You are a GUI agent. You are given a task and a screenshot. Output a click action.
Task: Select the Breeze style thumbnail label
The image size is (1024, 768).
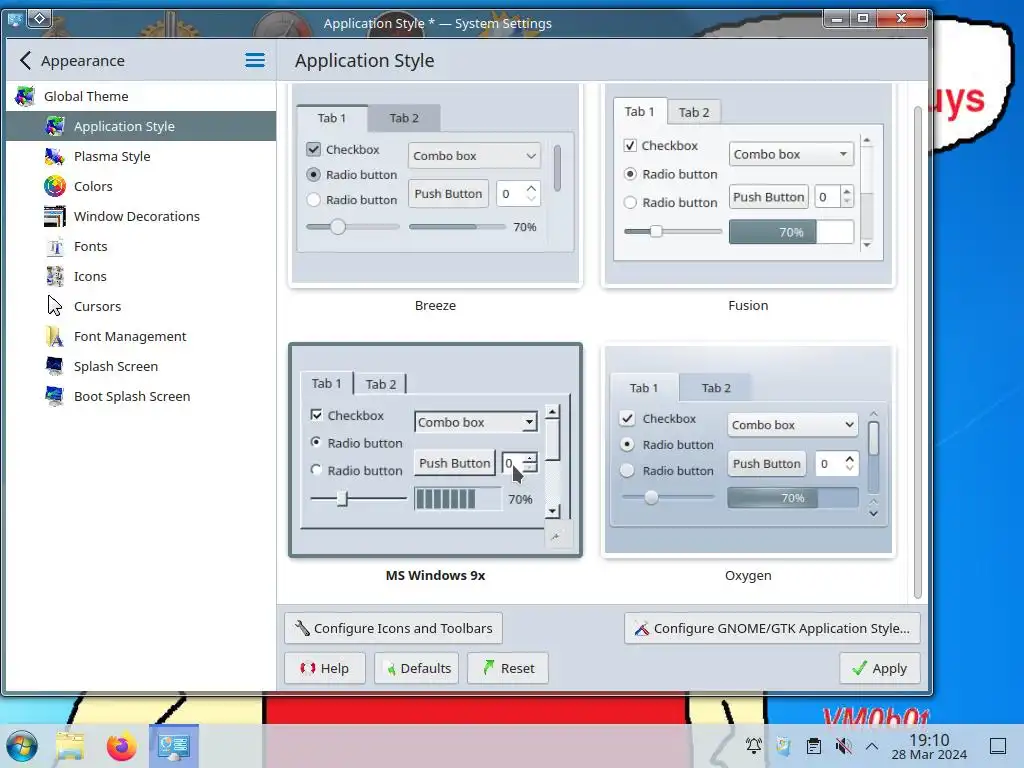435,305
